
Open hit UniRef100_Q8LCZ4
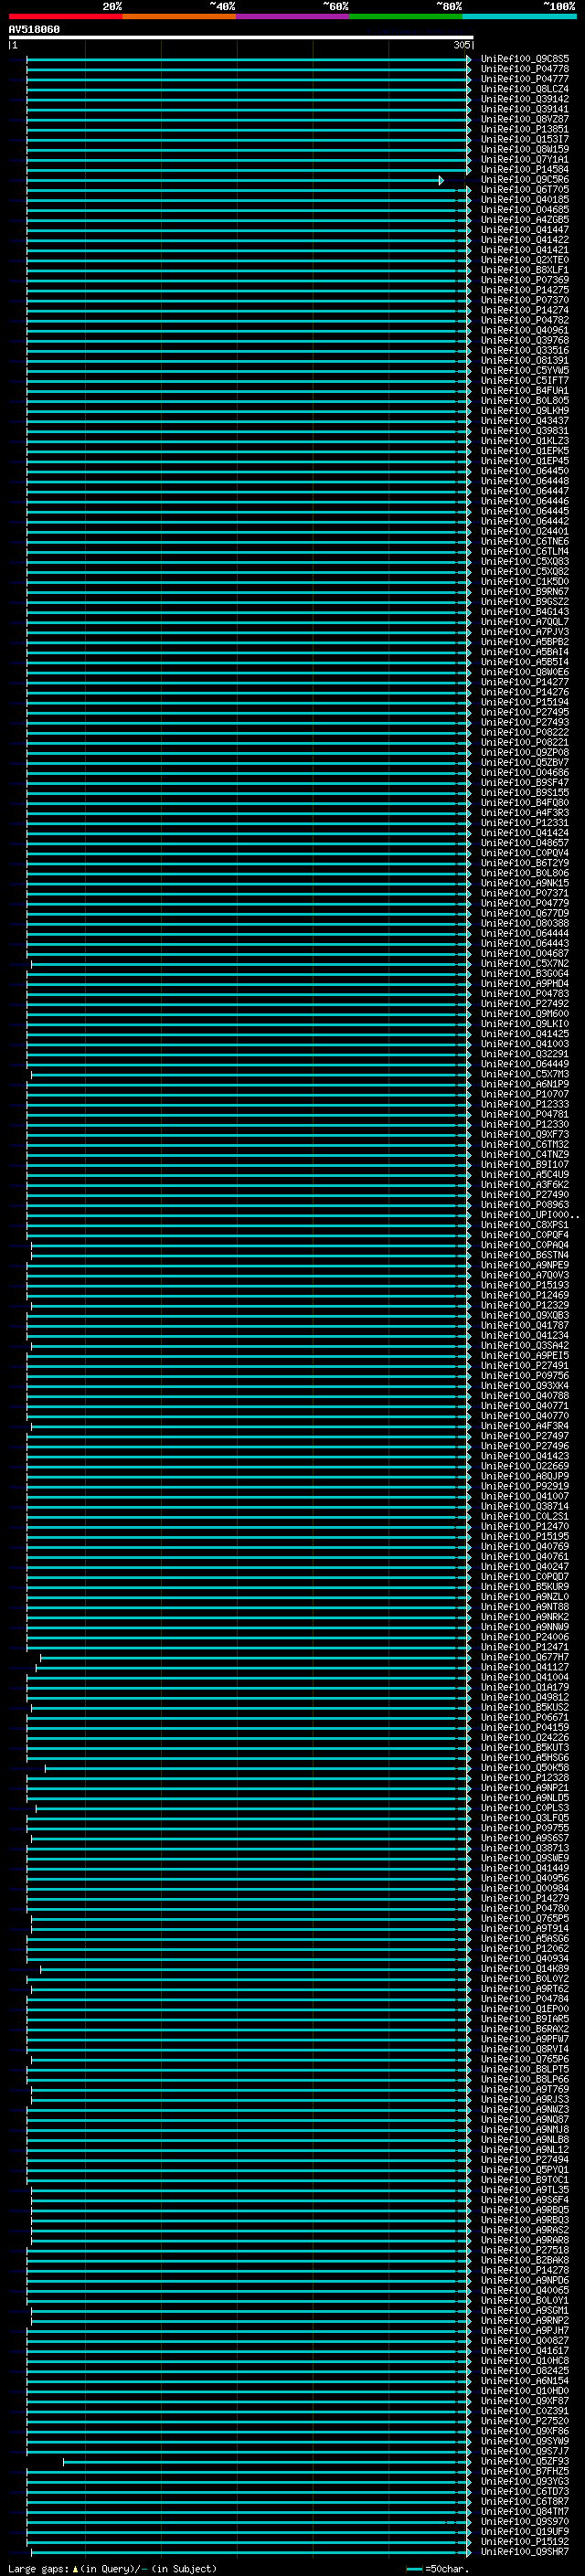(x=524, y=89)
